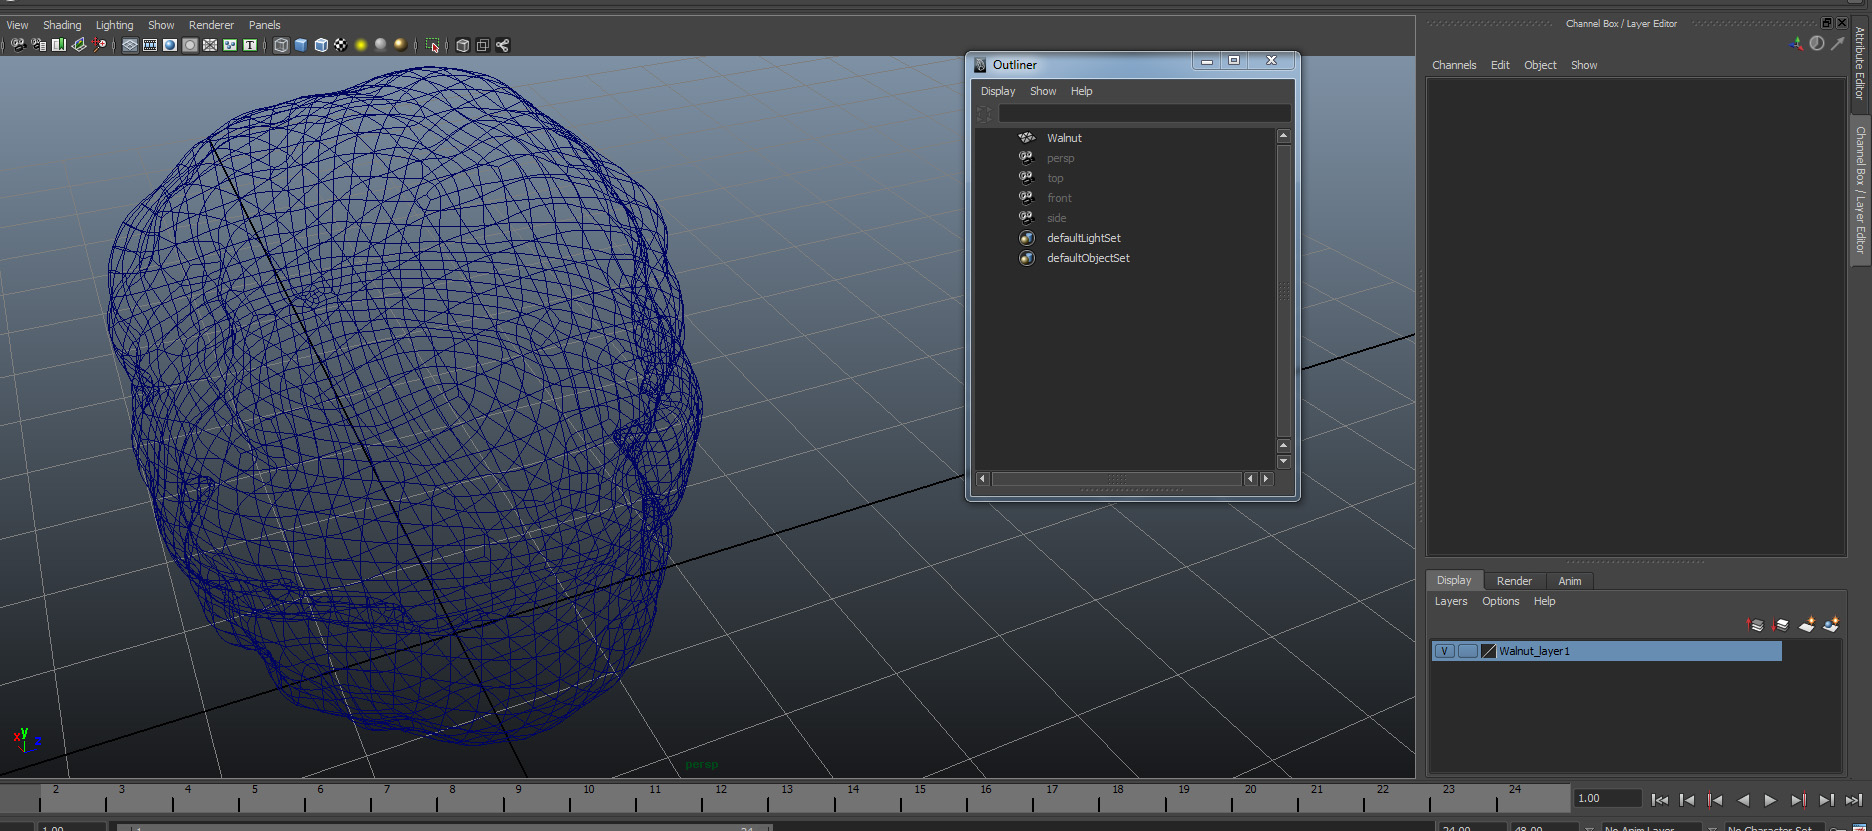Open the Outliner Display menu
Viewport: 1872px width, 831px height.
[998, 91]
